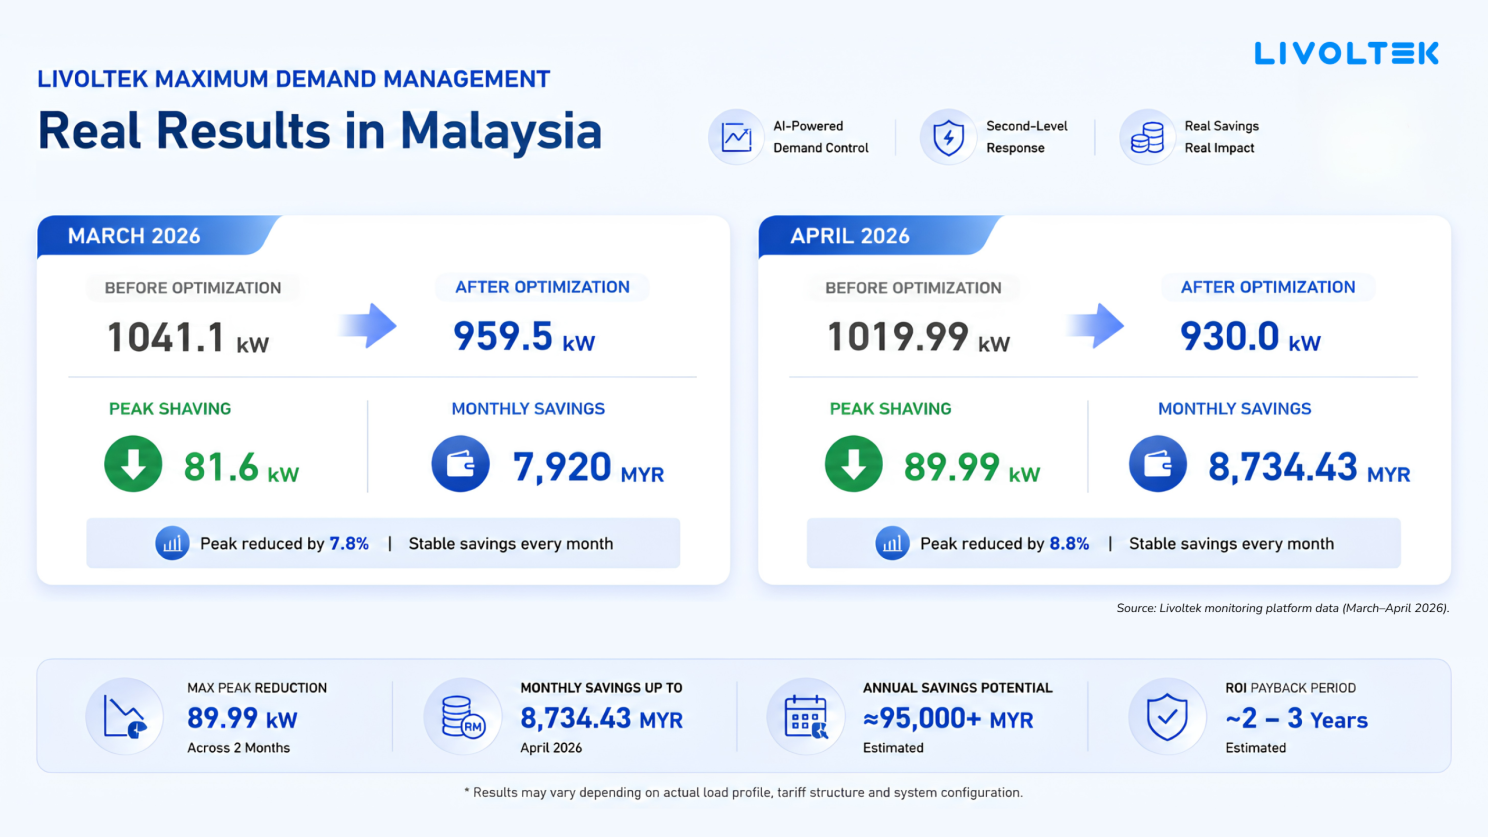Click the 1019.99 kW value

(x=918, y=338)
